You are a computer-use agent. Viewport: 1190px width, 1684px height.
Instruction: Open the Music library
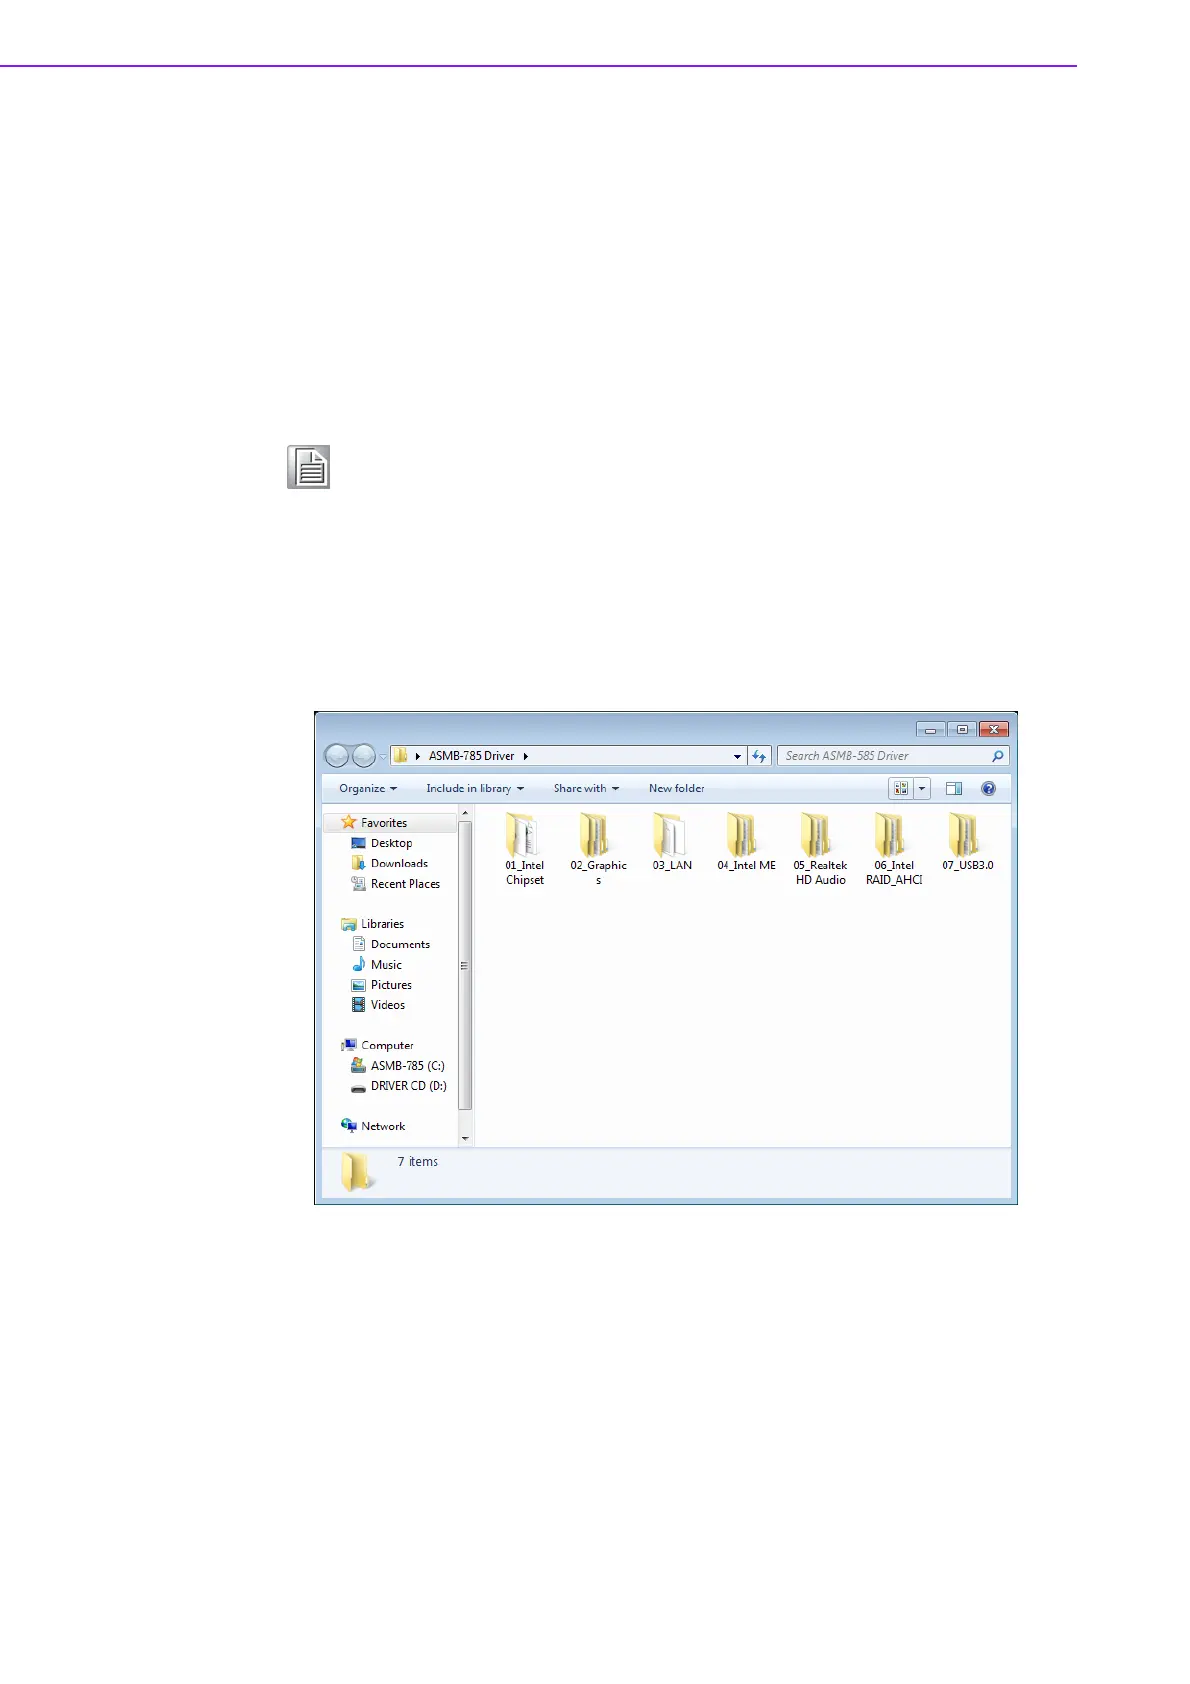(386, 965)
